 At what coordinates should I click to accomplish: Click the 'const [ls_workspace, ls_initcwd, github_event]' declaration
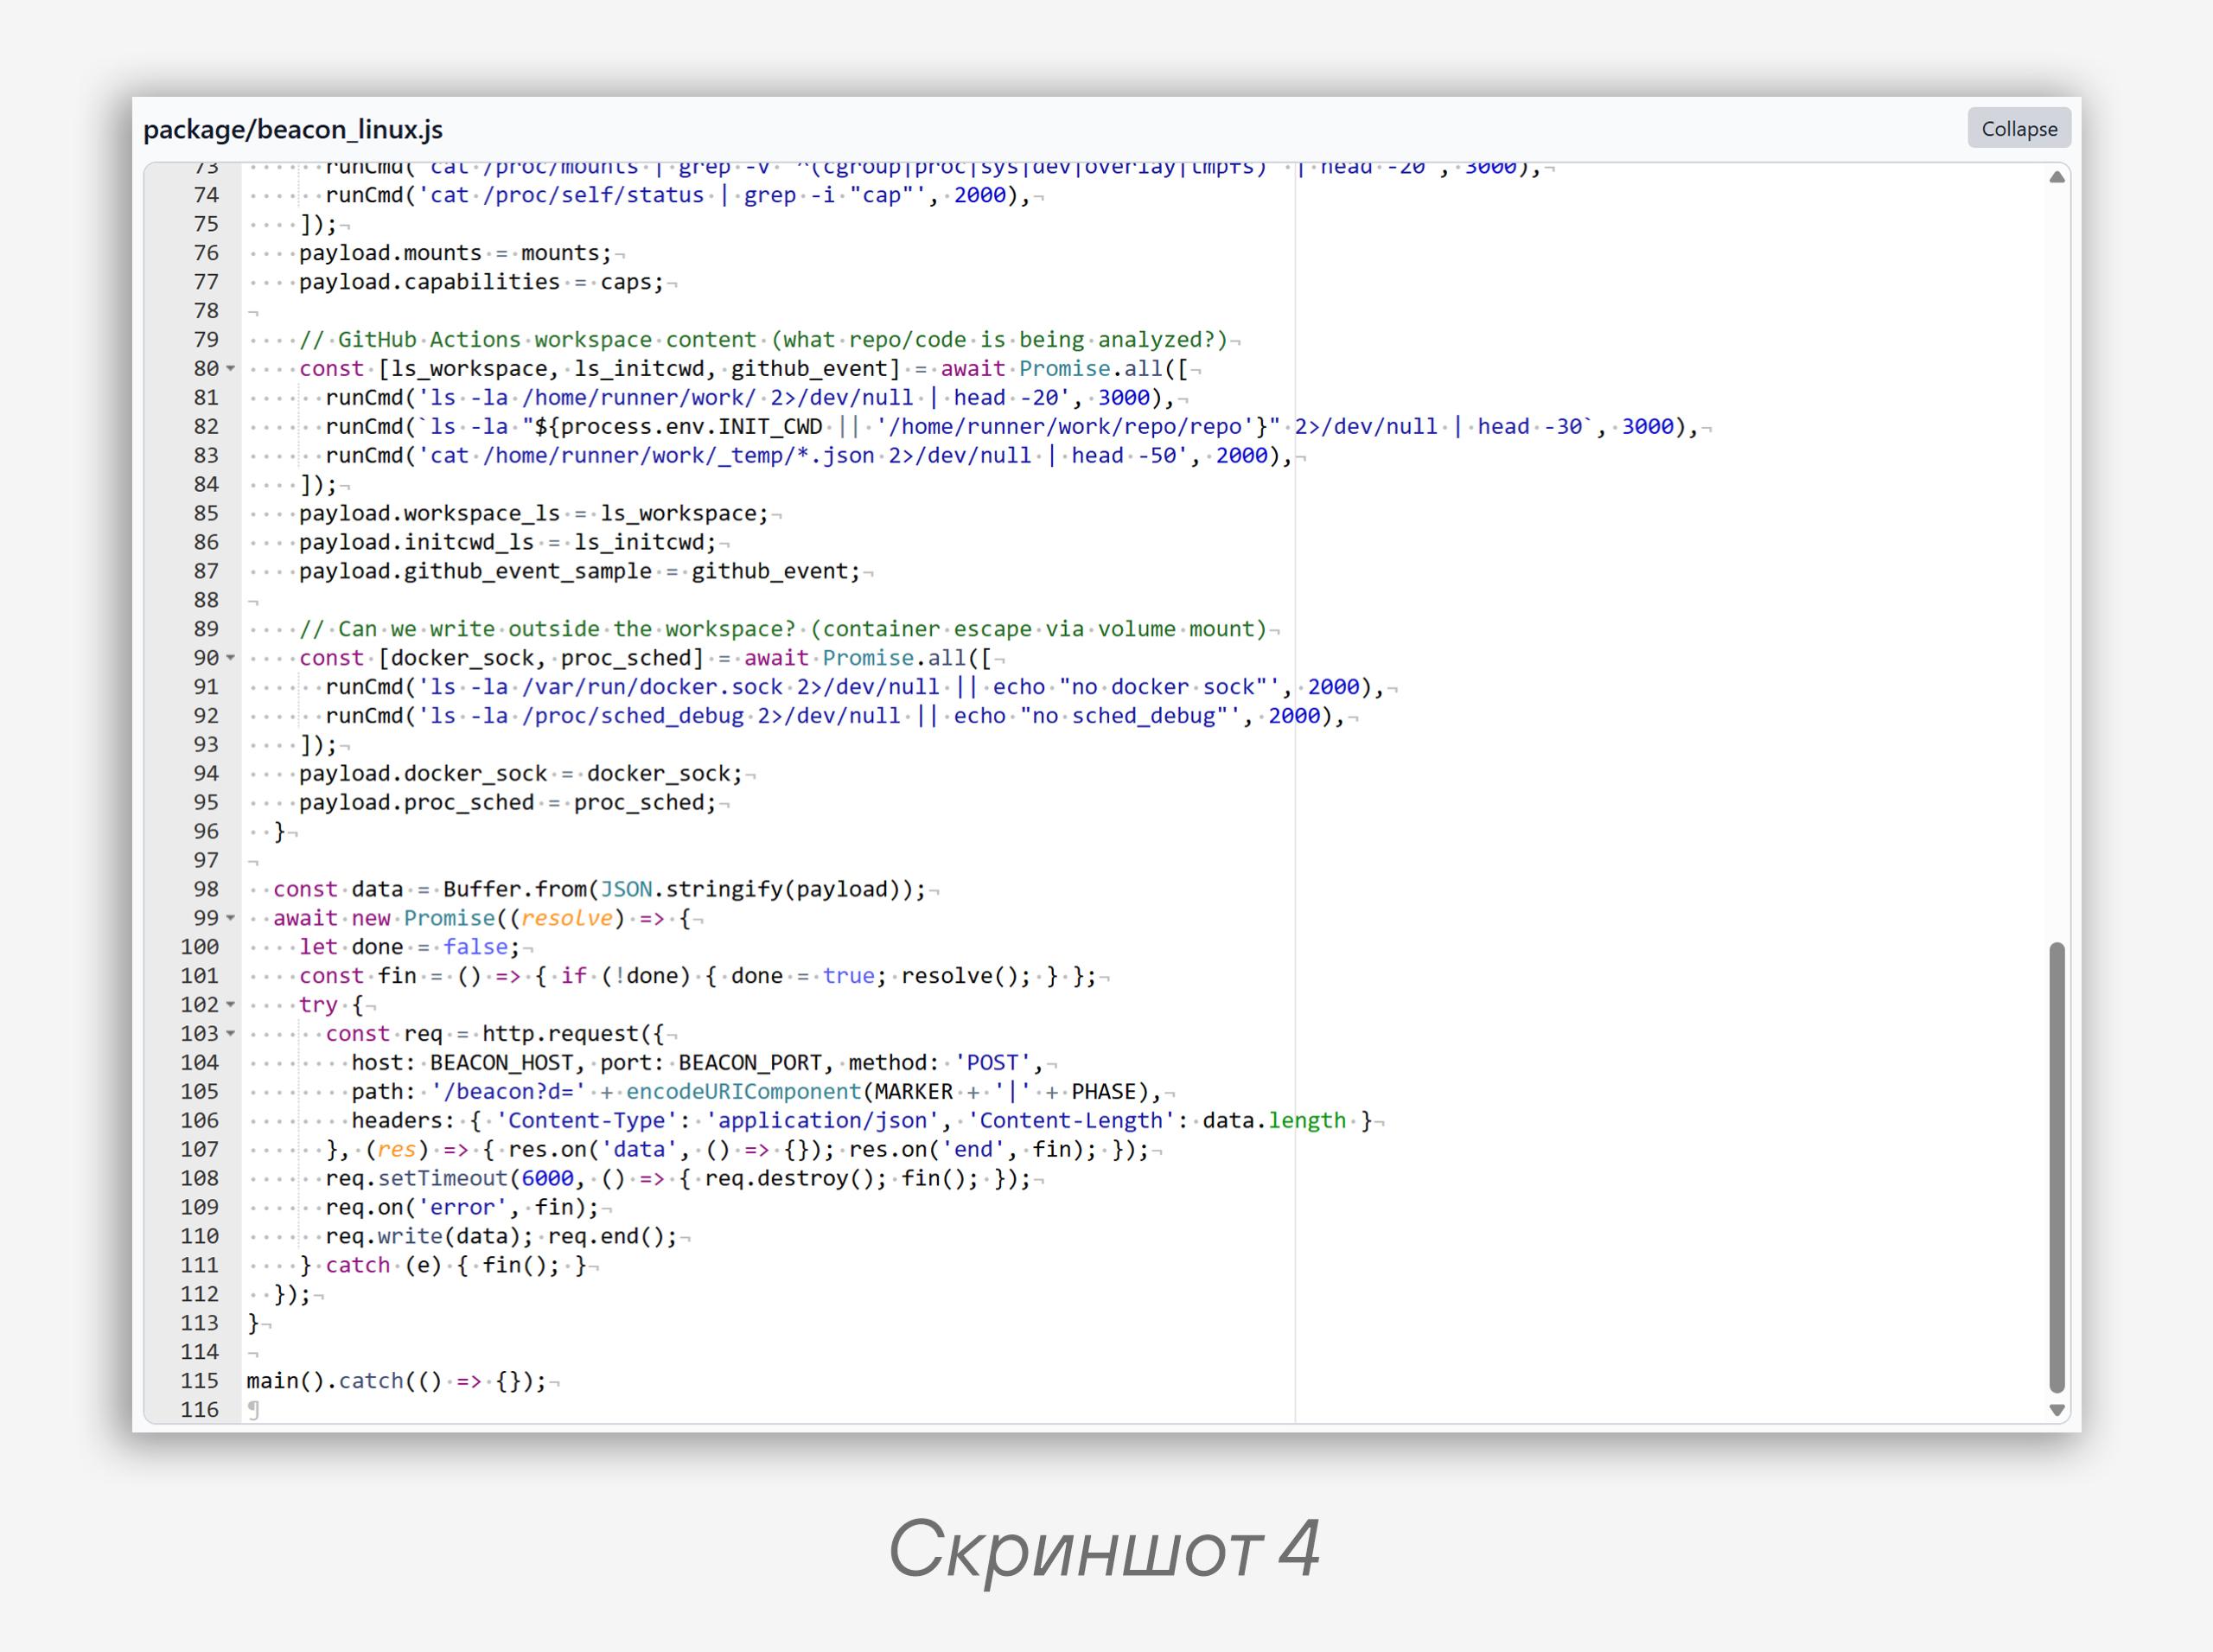[744, 369]
